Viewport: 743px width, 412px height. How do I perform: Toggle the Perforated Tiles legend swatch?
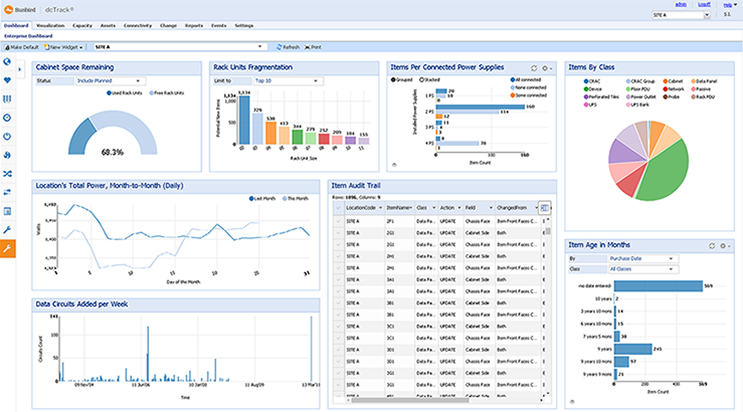pos(586,97)
